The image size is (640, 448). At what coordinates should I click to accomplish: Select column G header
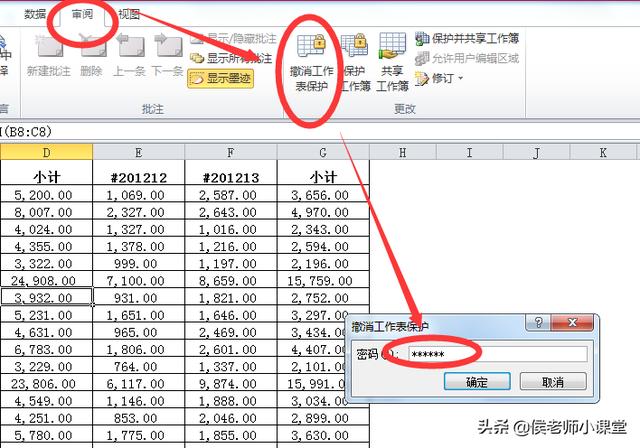pyautogui.click(x=323, y=153)
